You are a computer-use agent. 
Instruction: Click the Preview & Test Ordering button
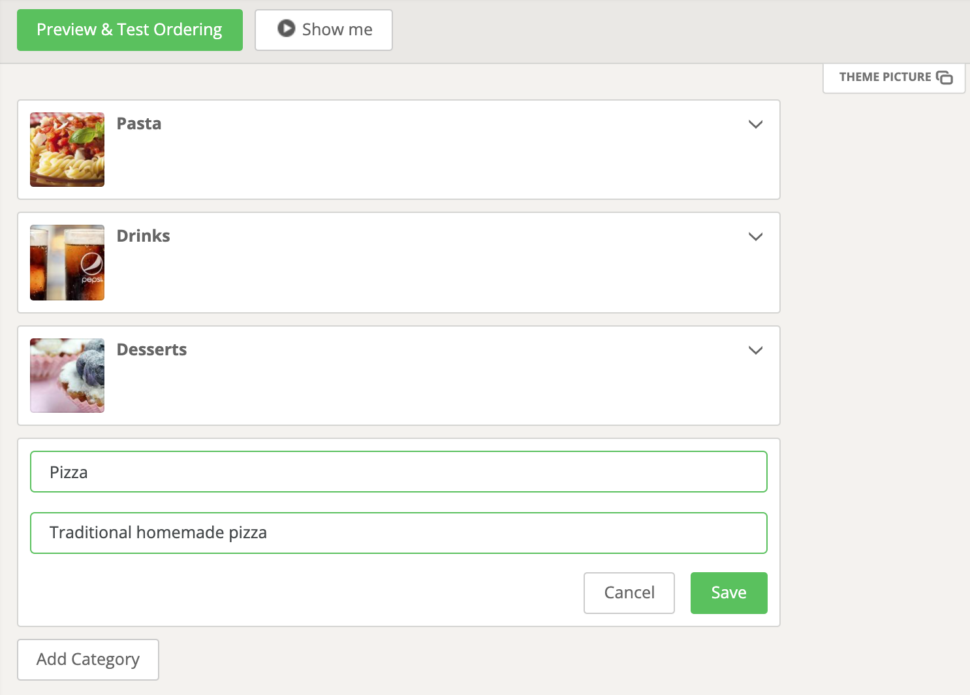tap(129, 30)
